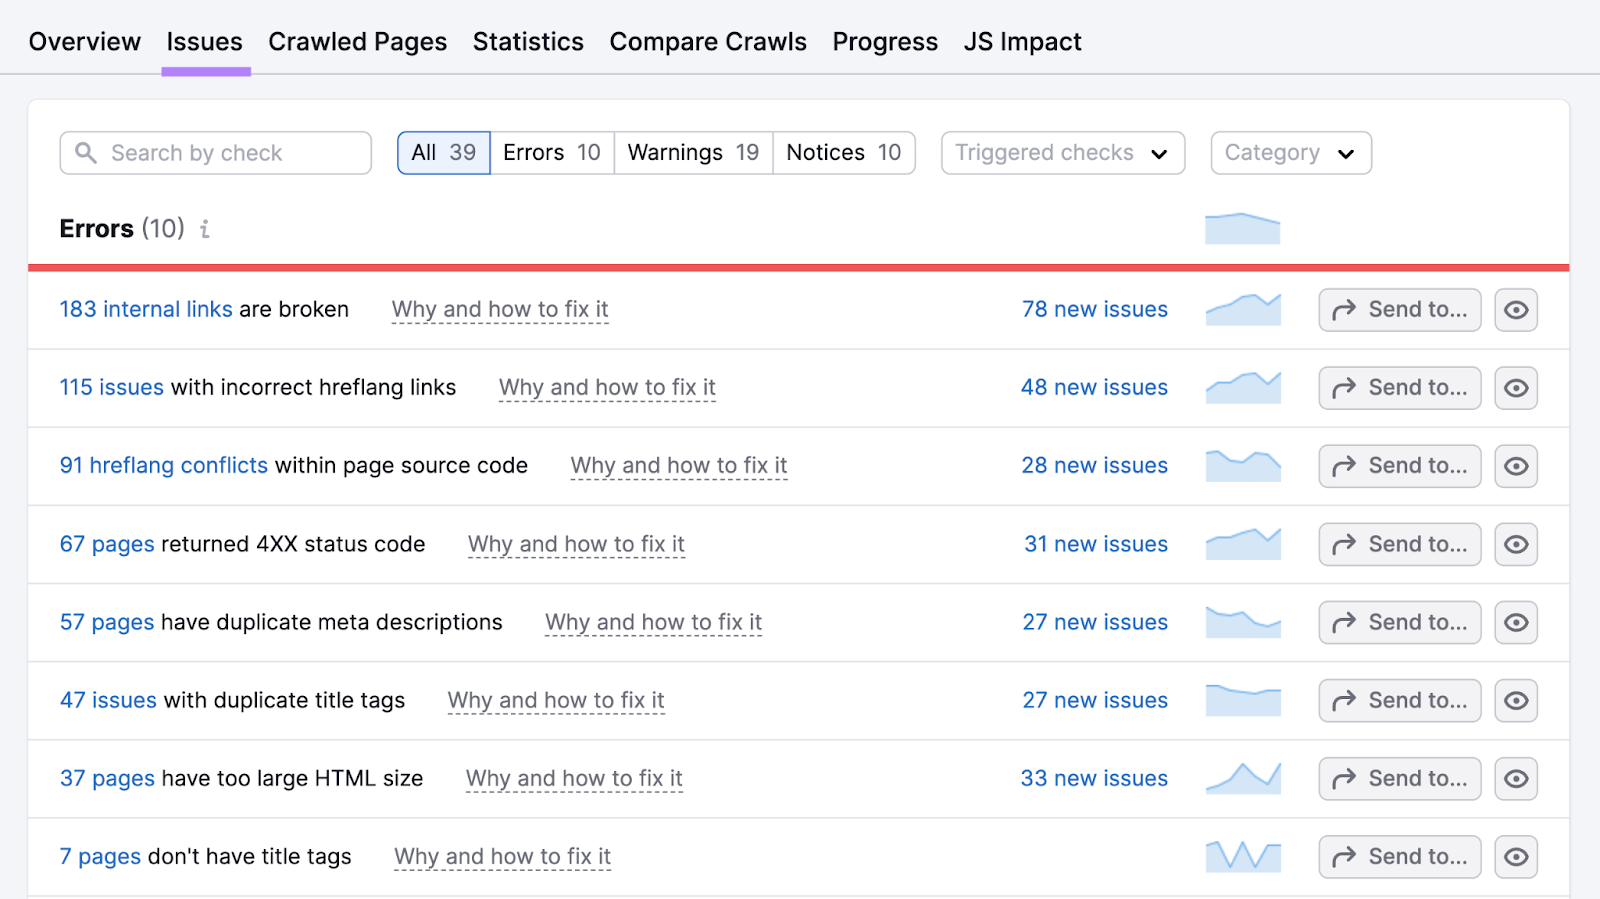Open Why and how to fix it for broken links

[x=499, y=309]
